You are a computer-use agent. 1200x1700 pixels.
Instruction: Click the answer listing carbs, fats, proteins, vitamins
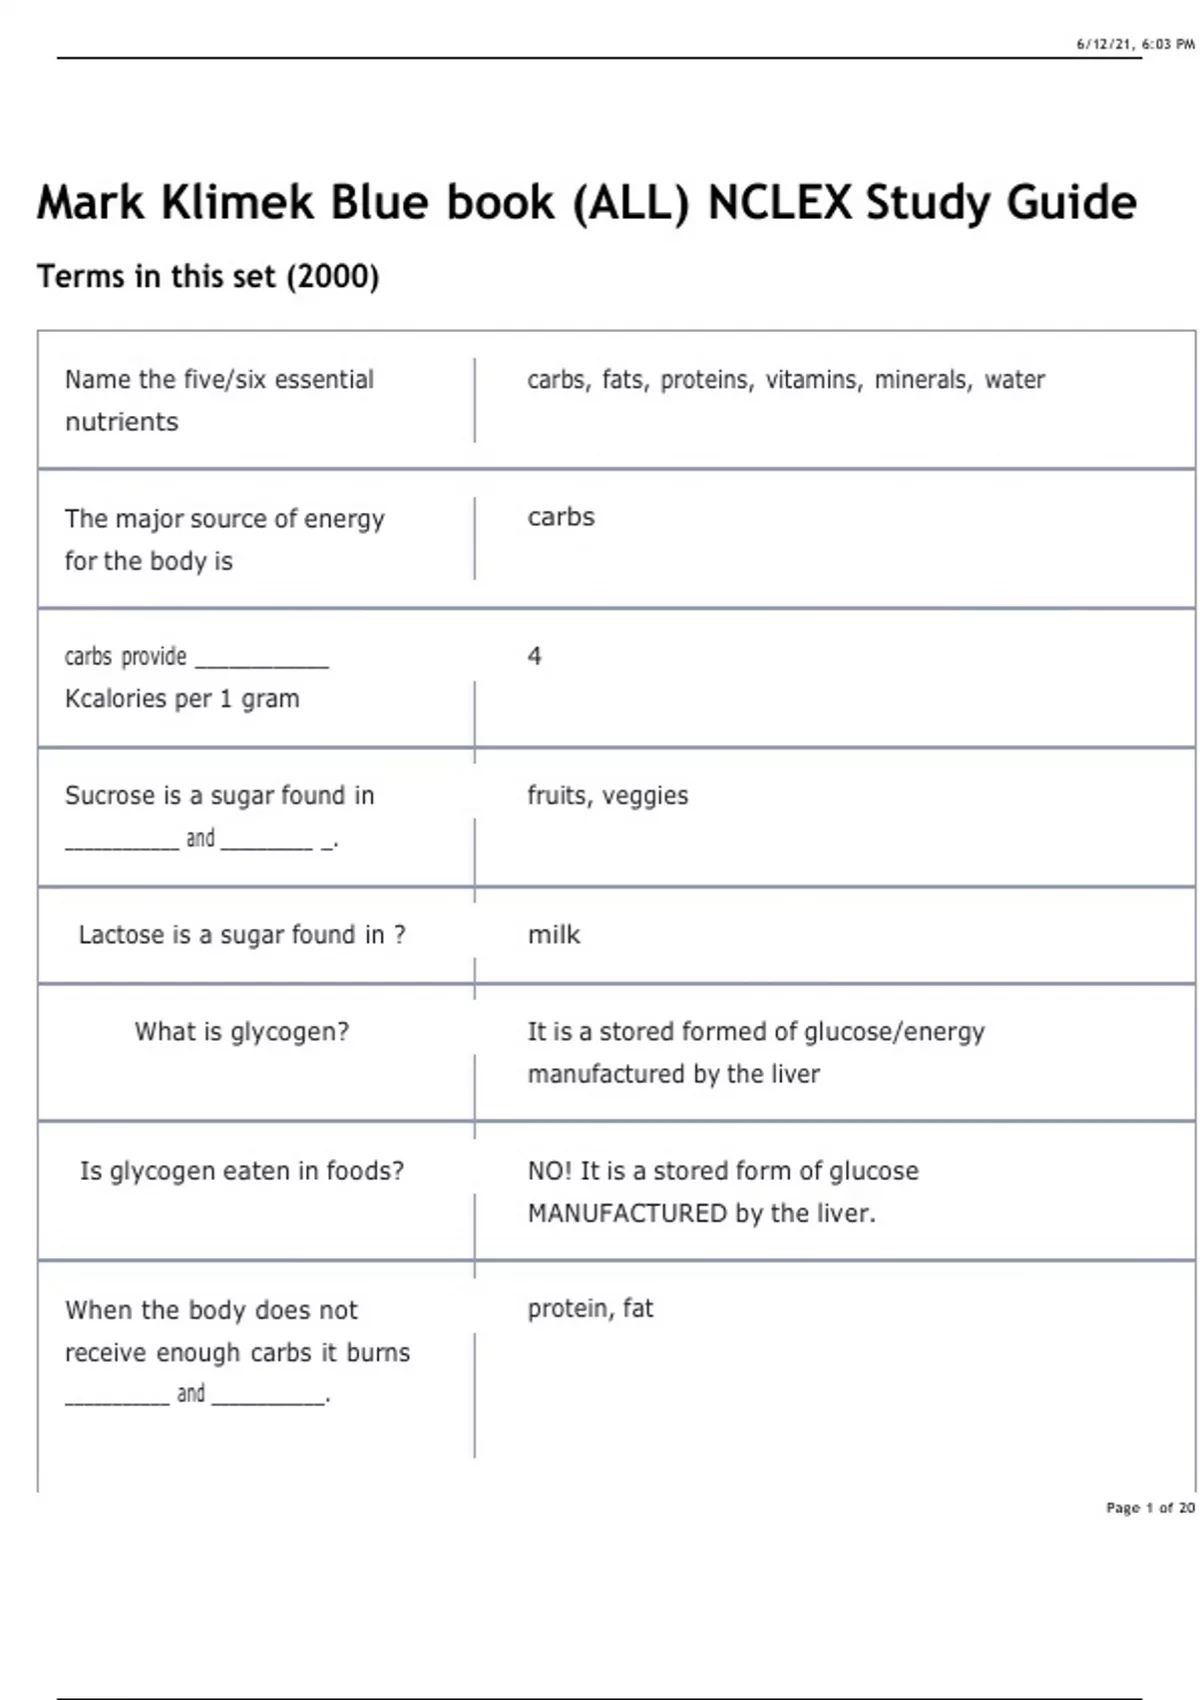785,380
